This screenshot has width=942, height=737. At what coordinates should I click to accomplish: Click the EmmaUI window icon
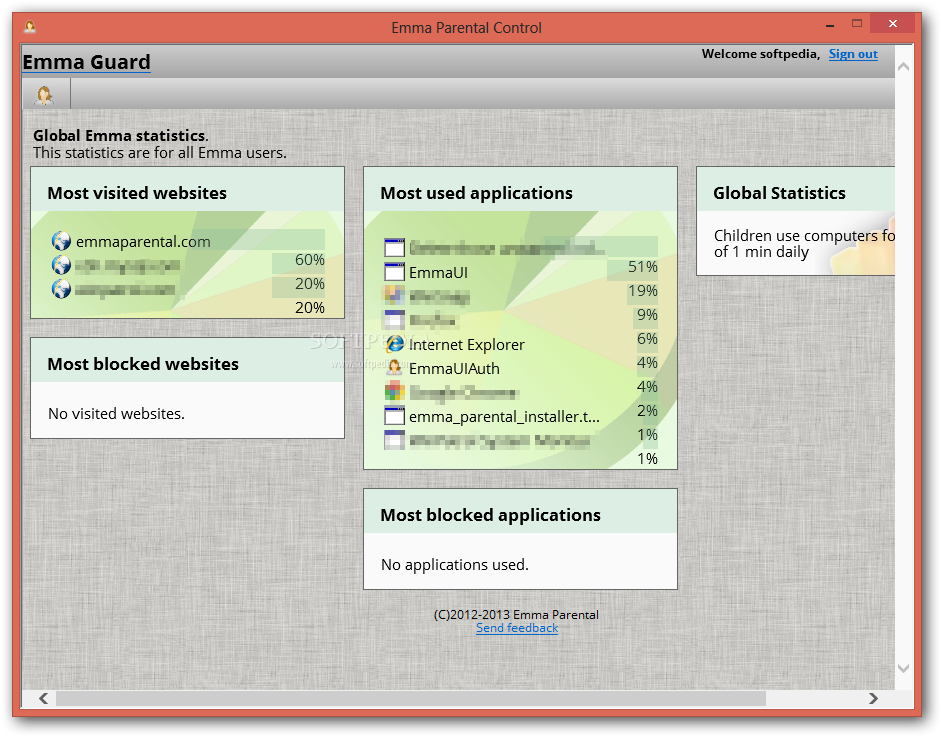[394, 271]
